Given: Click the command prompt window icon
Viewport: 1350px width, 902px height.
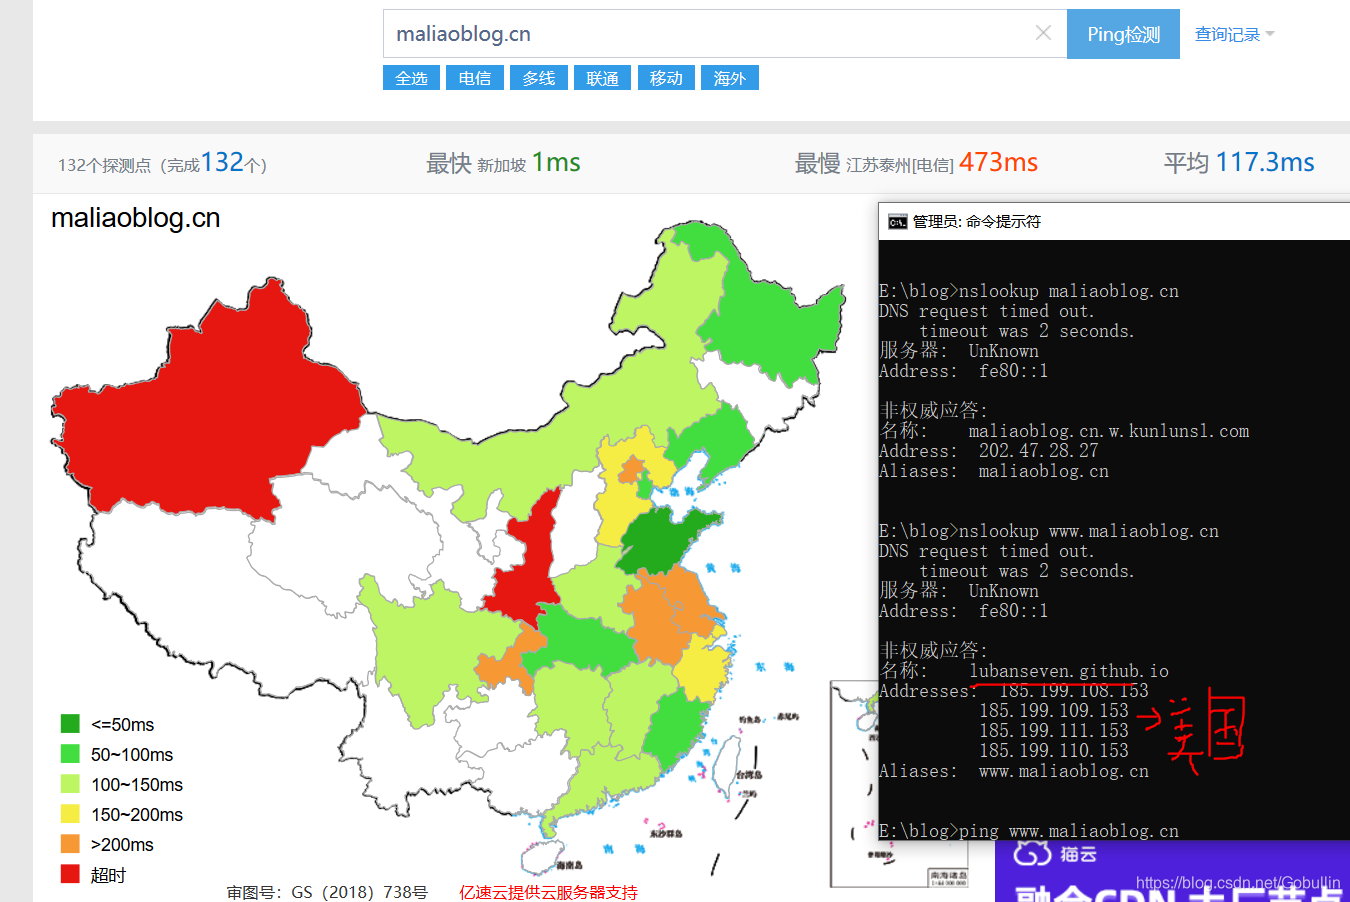Looking at the screenshot, I should tap(897, 222).
